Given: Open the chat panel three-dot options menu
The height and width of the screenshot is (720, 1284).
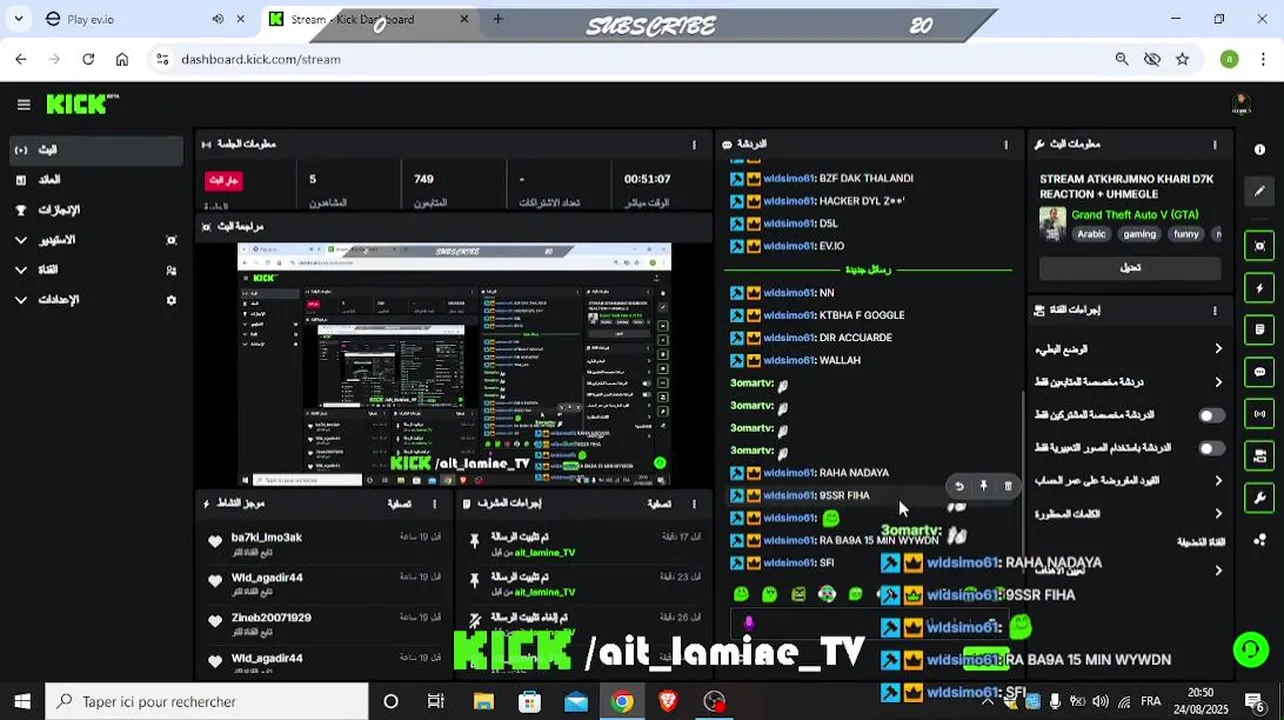Looking at the screenshot, I should (x=1006, y=145).
